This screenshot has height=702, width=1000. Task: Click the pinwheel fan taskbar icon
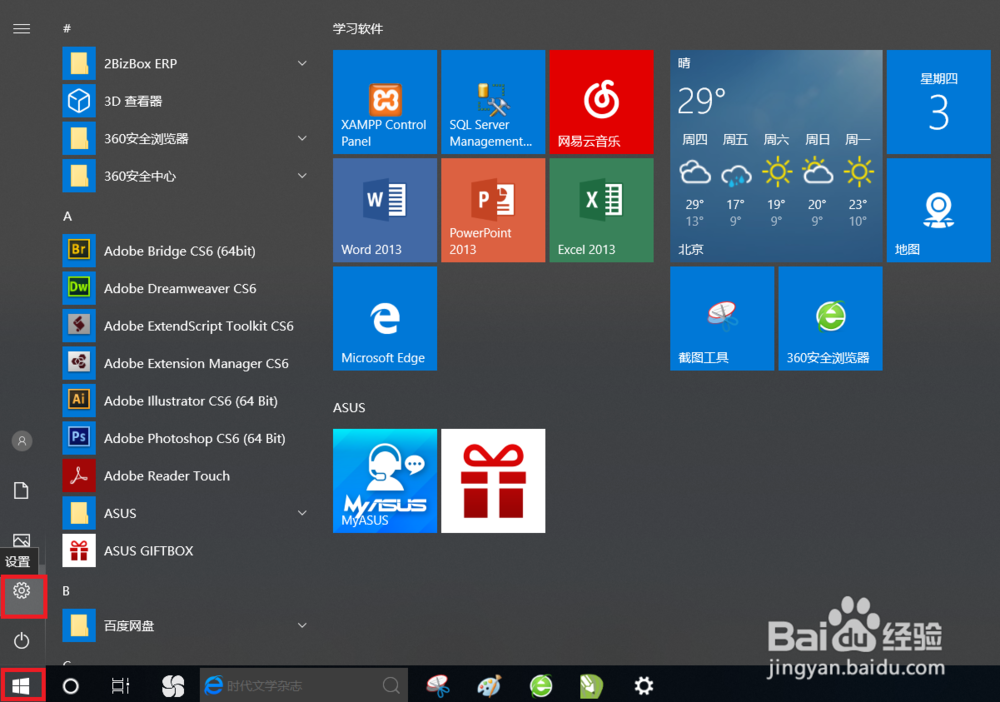coord(173,686)
